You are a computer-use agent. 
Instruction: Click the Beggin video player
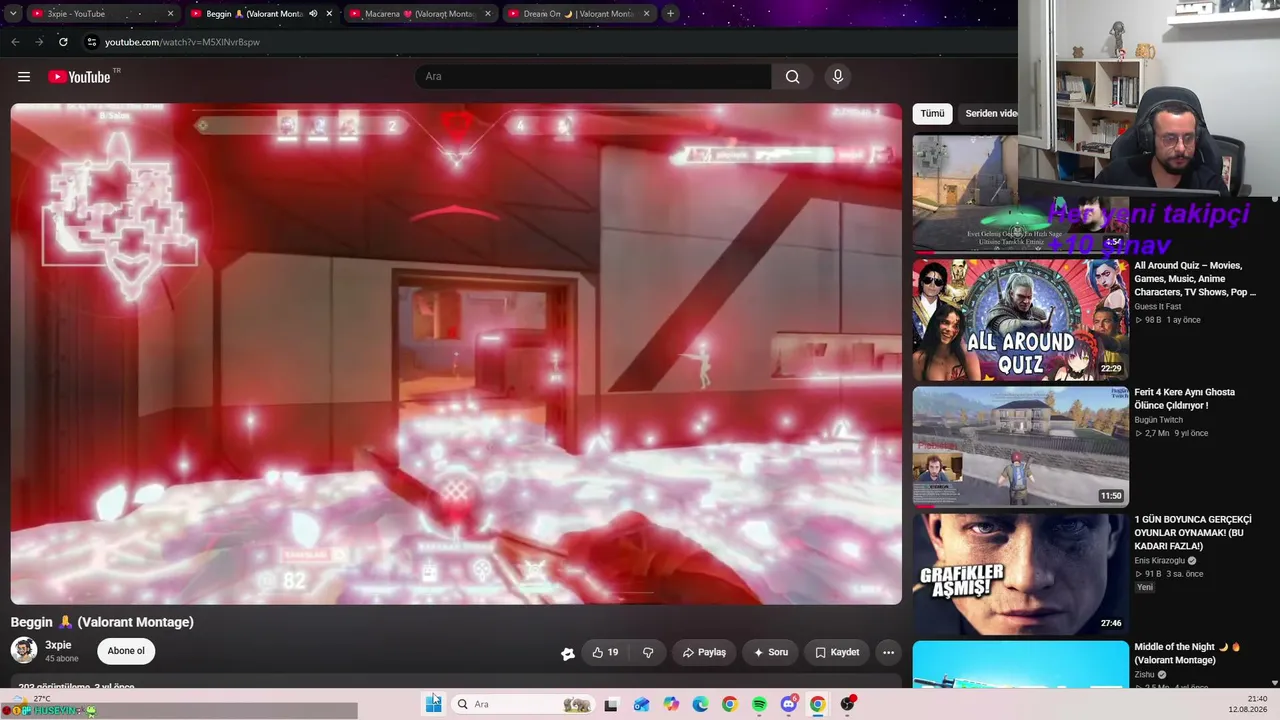pos(456,354)
